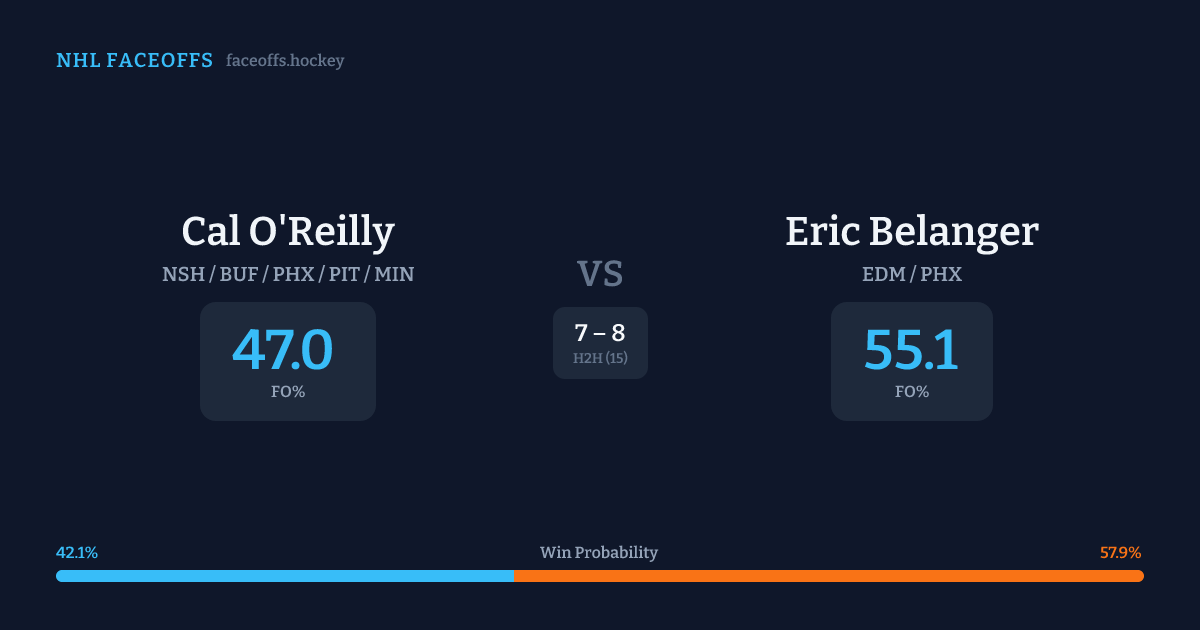Open the faceoffs.hockey link
The height and width of the screenshot is (630, 1200).
click(x=285, y=61)
